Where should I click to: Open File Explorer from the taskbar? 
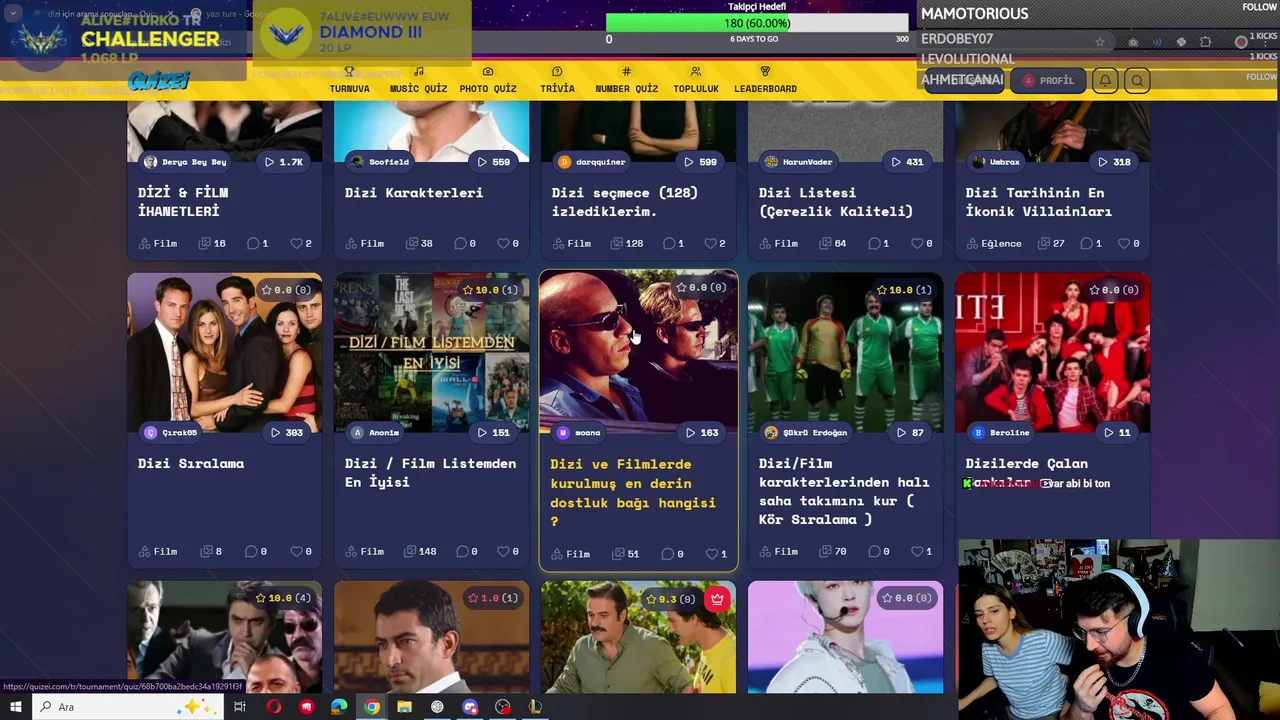click(404, 707)
